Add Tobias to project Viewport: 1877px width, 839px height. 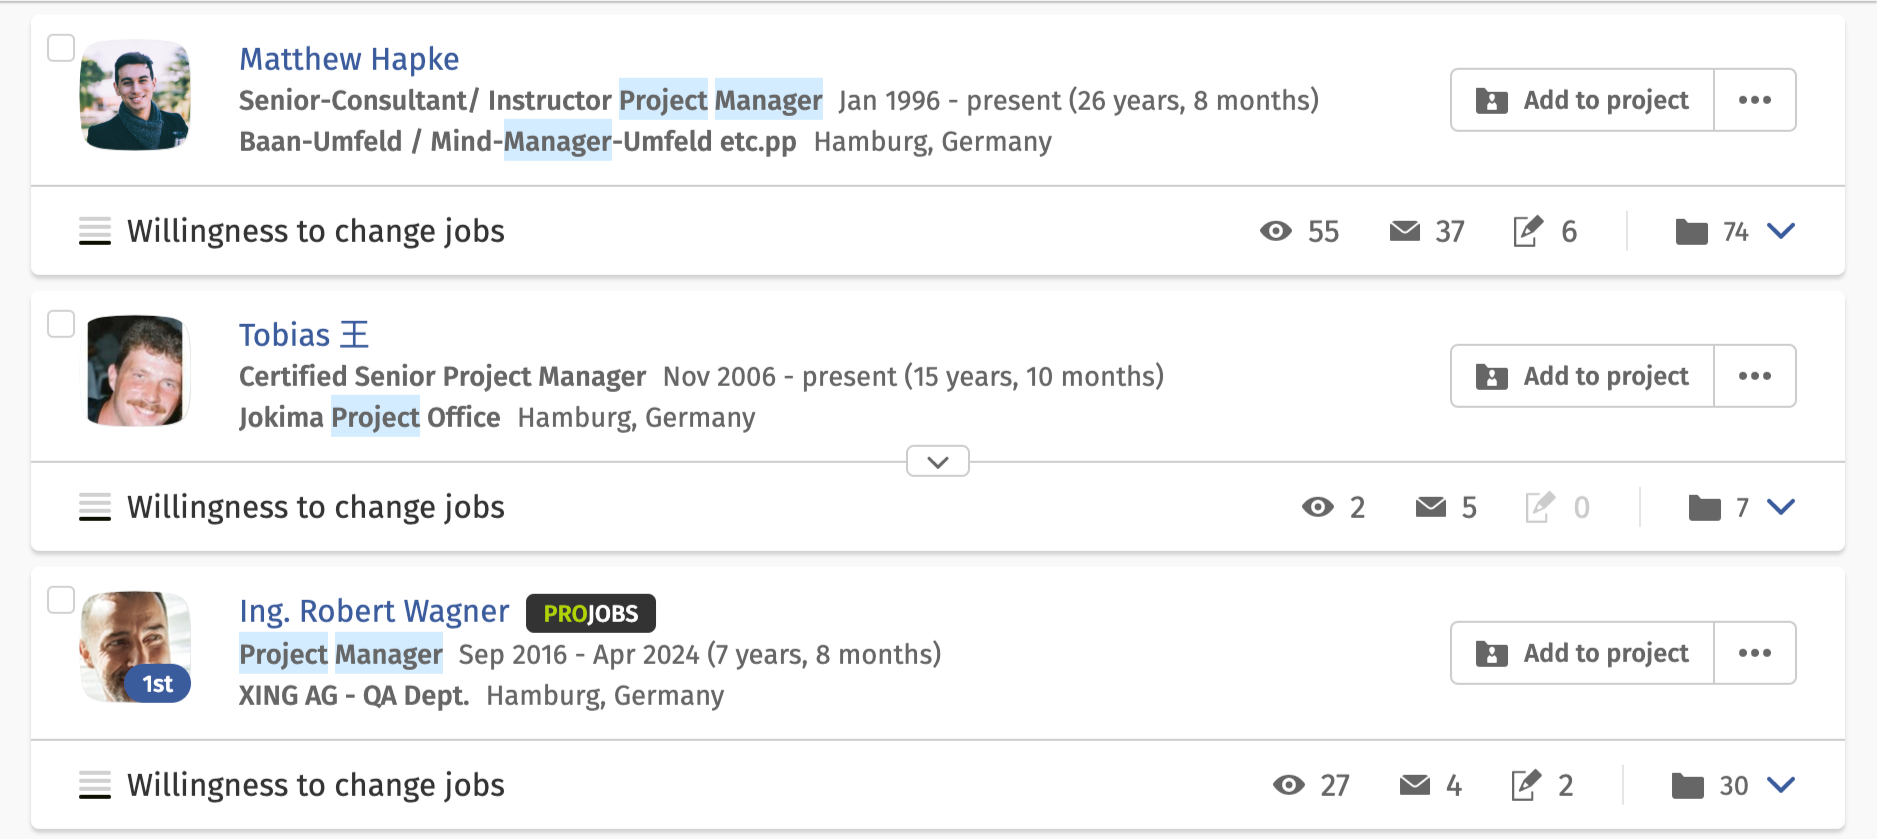(1583, 376)
